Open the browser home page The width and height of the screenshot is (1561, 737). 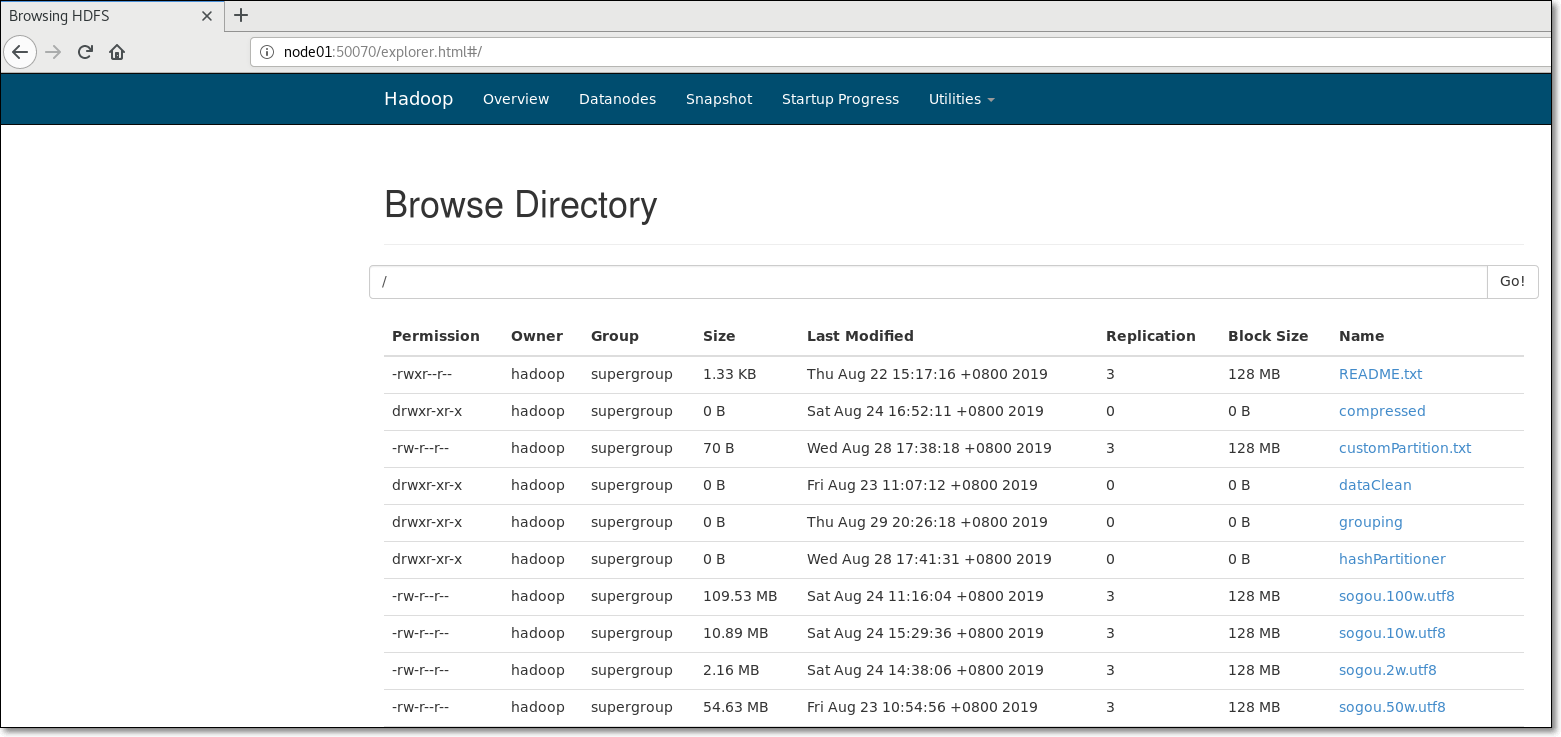tap(116, 52)
